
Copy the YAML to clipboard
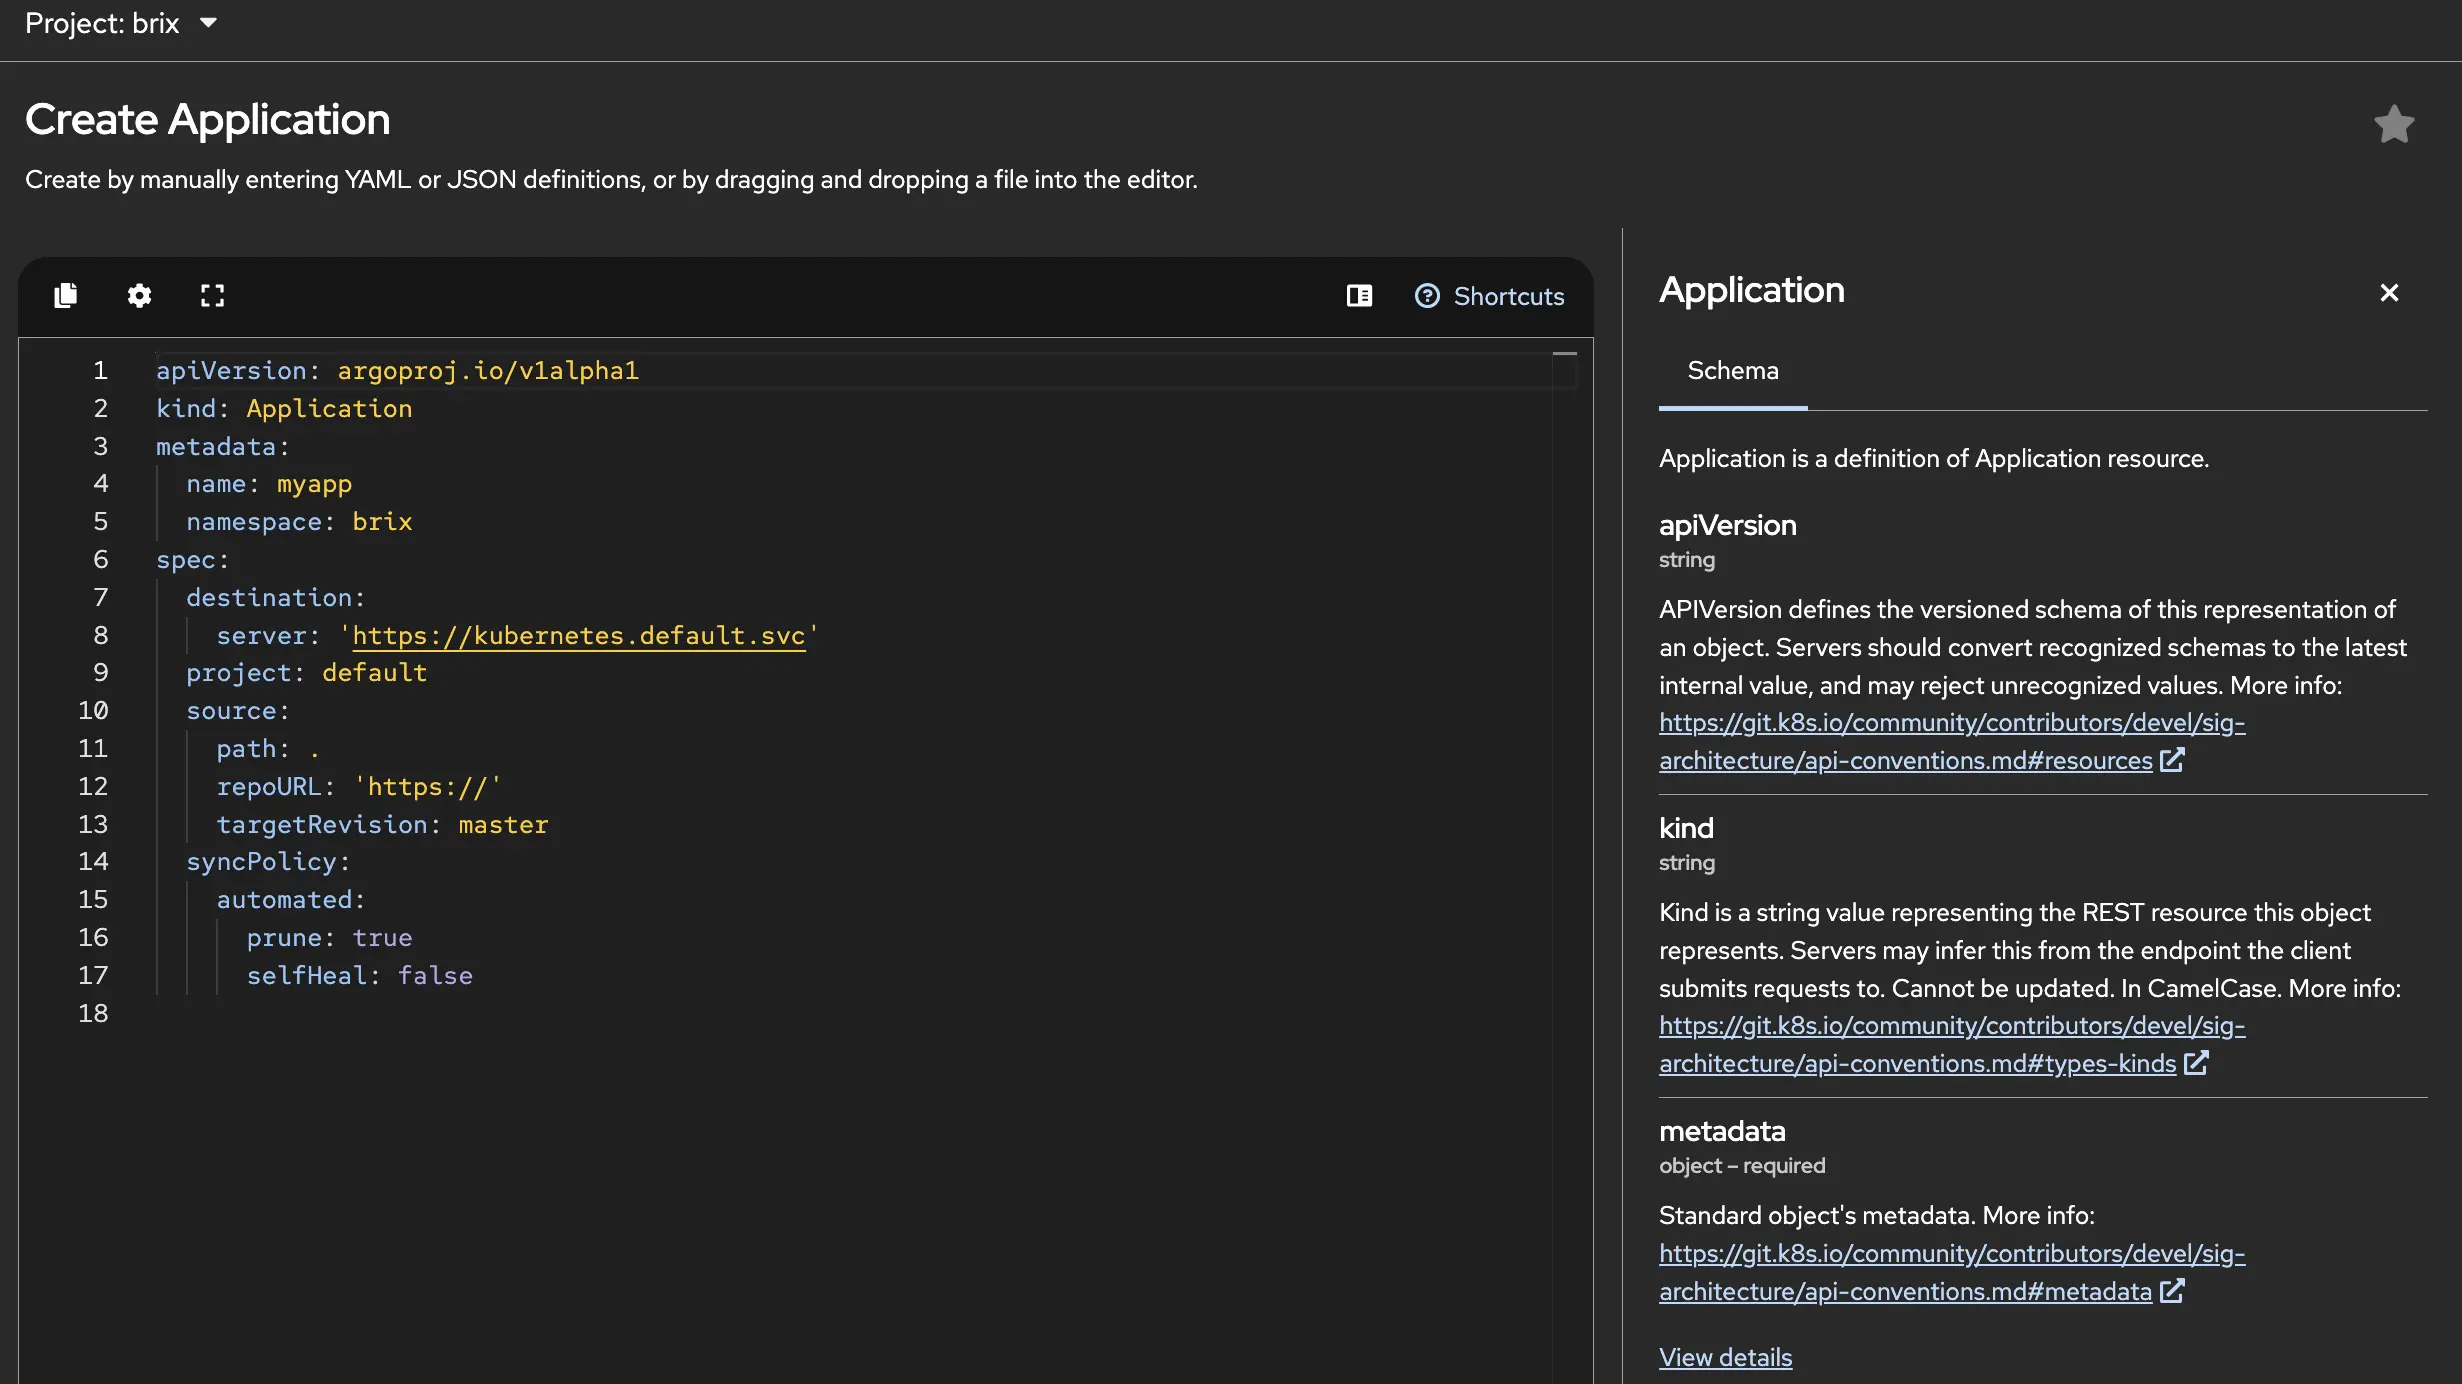click(x=65, y=295)
